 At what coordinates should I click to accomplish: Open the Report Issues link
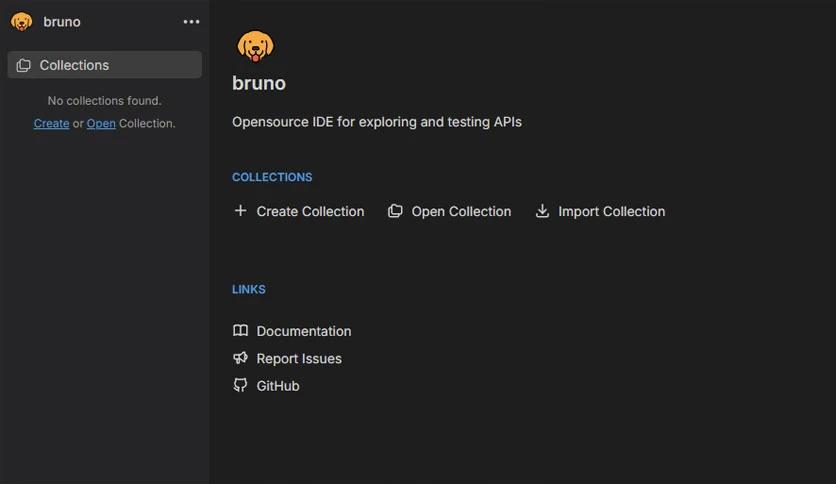[x=287, y=358]
